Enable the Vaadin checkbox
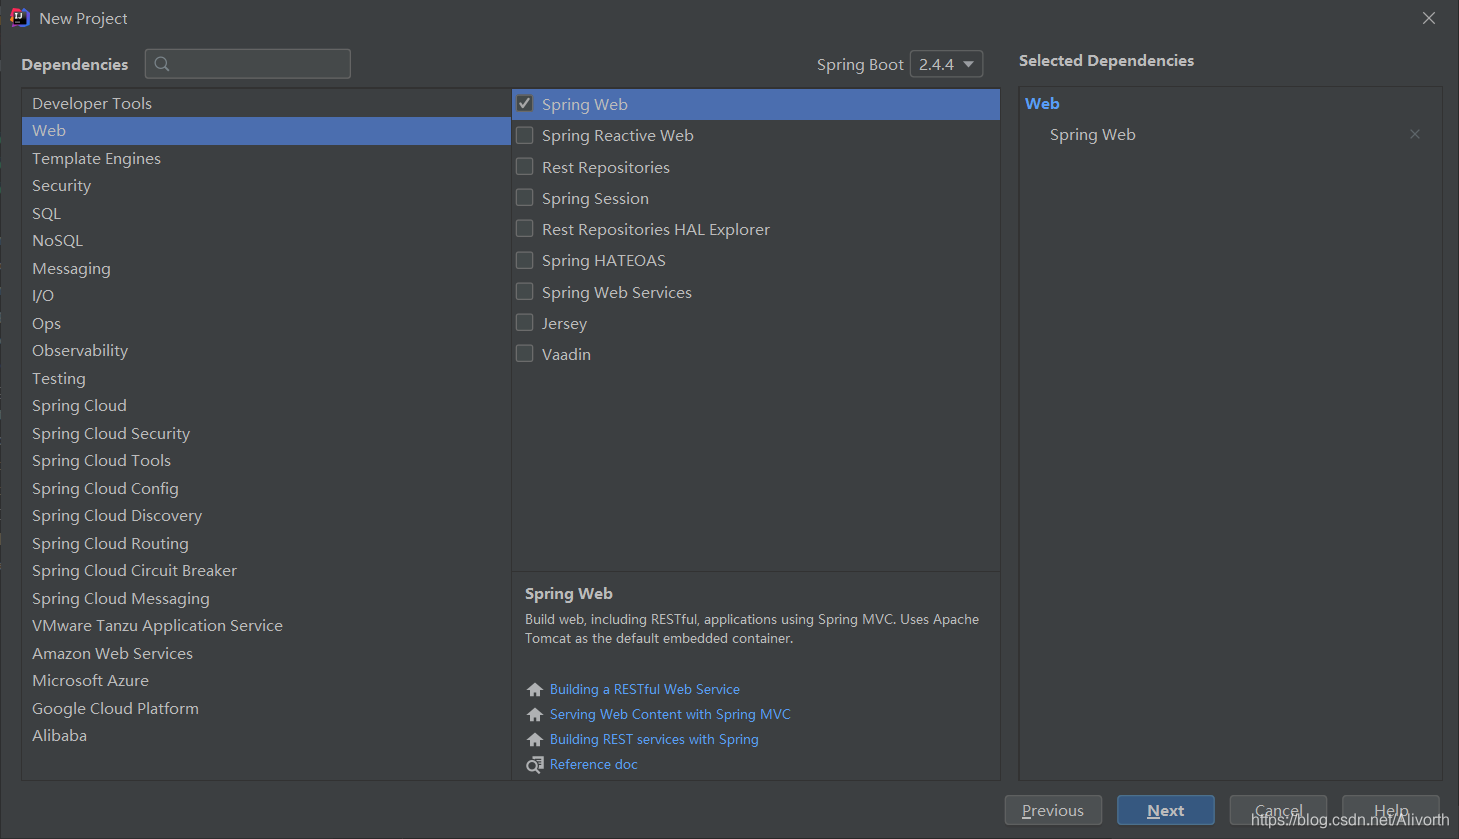The image size is (1459, 839). click(524, 353)
